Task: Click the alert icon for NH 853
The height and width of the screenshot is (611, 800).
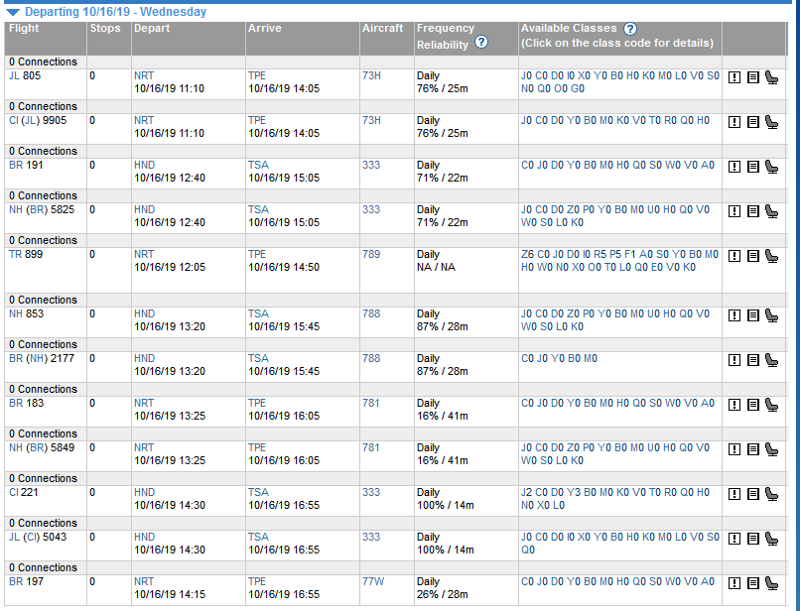Action: (x=734, y=316)
